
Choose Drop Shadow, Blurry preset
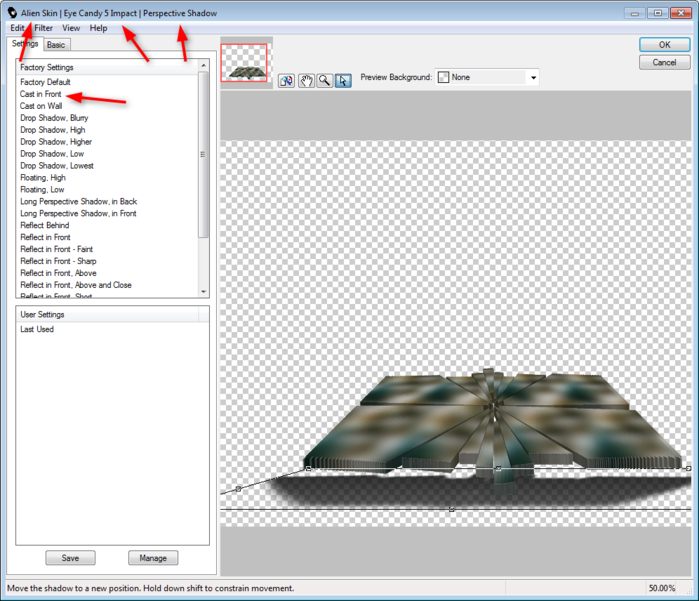click(x=54, y=118)
